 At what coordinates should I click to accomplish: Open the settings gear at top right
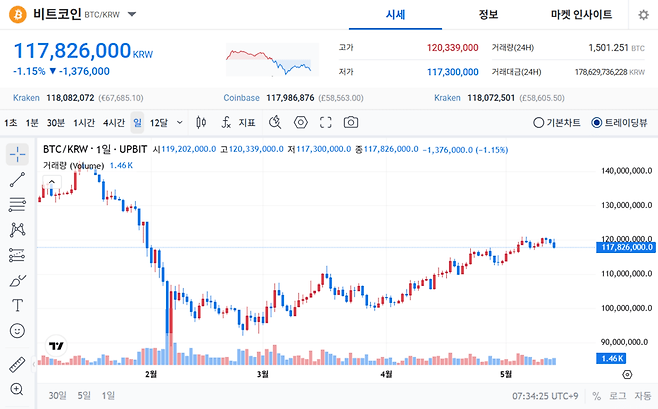[643, 15]
